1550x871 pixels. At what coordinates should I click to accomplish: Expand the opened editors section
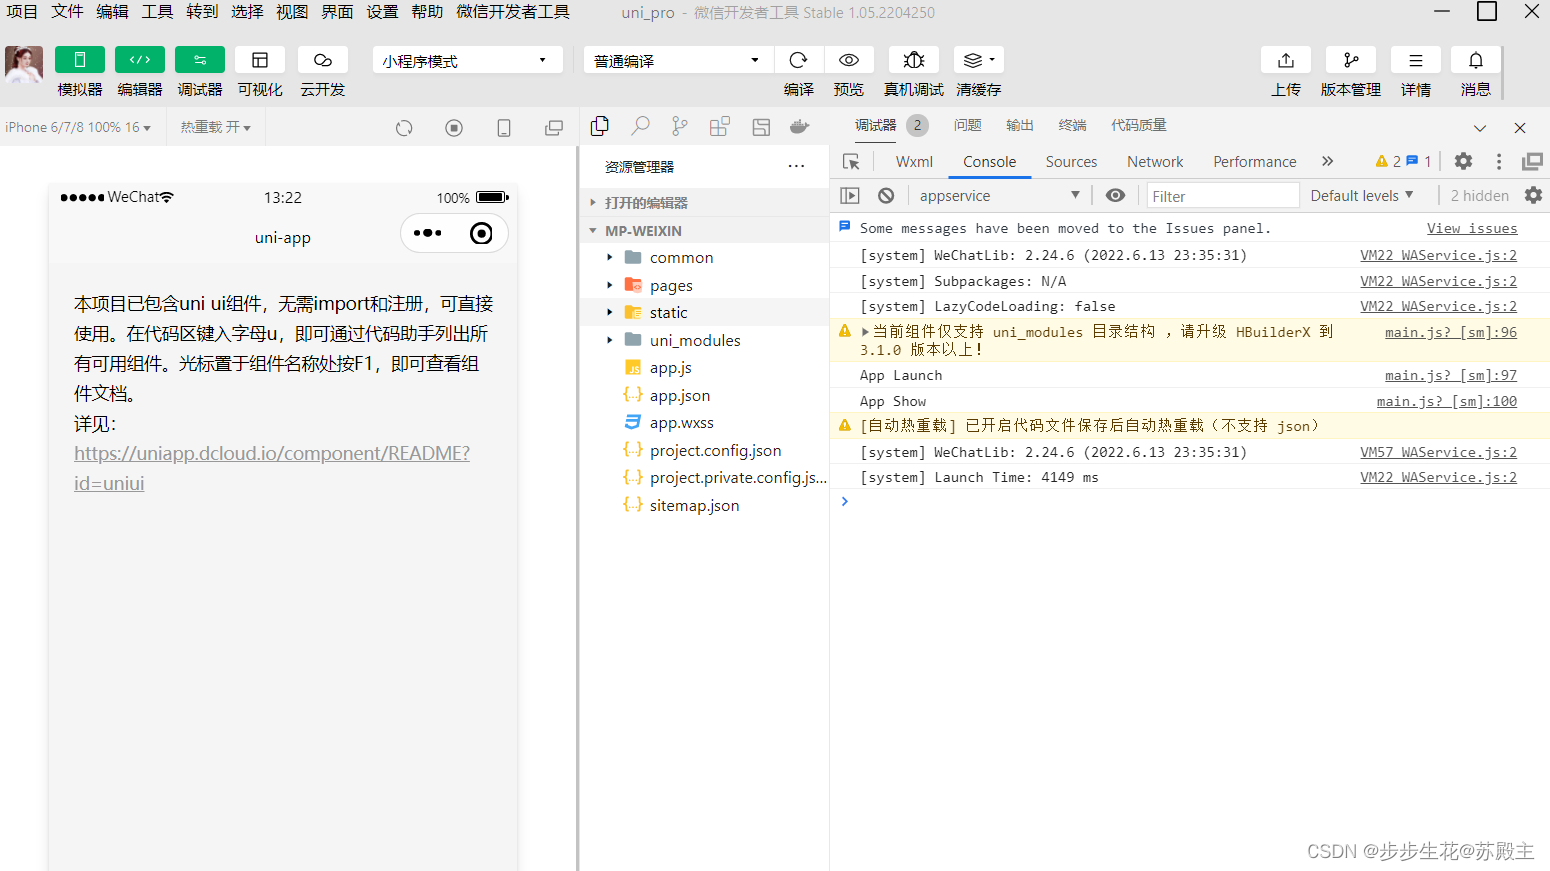coord(704,202)
